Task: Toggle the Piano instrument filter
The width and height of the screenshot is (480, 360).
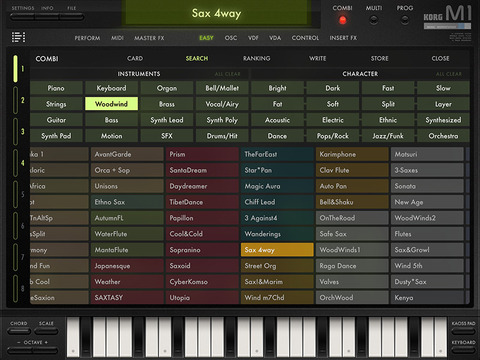Action: (56, 88)
